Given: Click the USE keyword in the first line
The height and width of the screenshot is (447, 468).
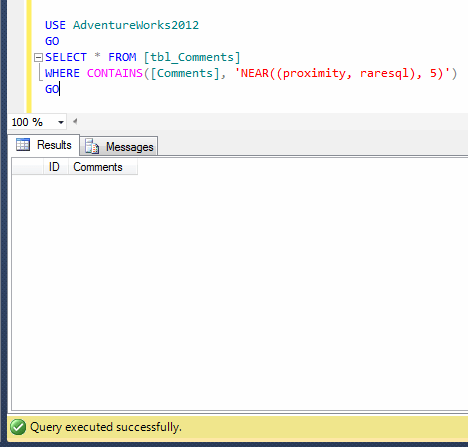Looking at the screenshot, I should point(55,25).
